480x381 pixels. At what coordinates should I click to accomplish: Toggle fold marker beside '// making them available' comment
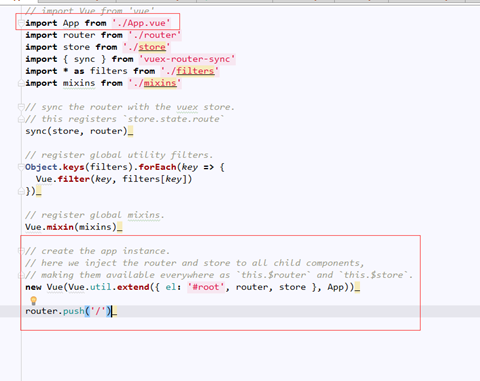tap(21, 275)
